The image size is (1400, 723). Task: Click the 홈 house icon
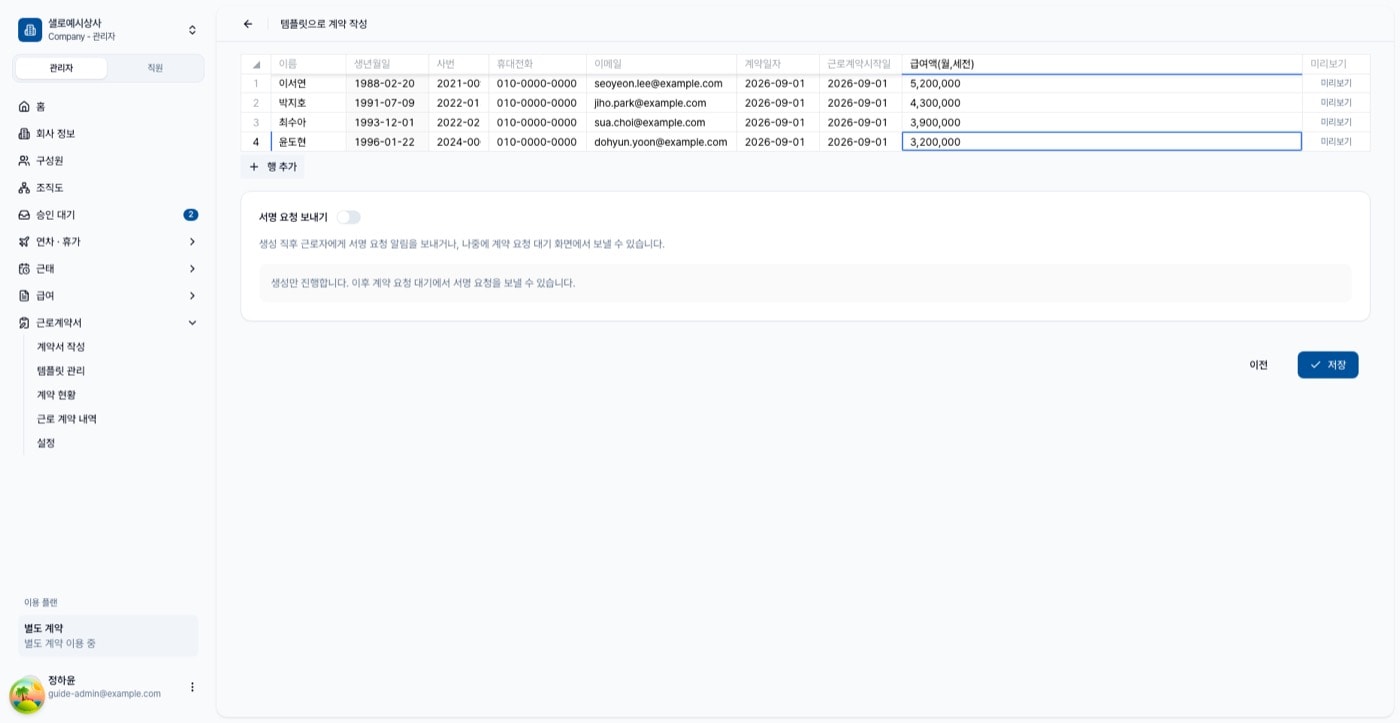[x=25, y=106]
